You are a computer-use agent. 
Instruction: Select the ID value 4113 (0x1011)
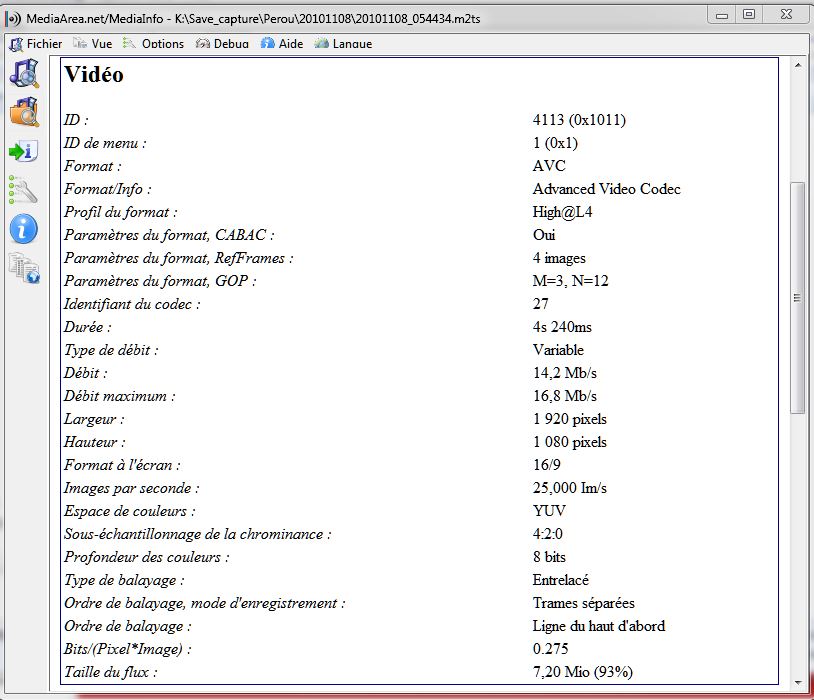[x=579, y=120]
